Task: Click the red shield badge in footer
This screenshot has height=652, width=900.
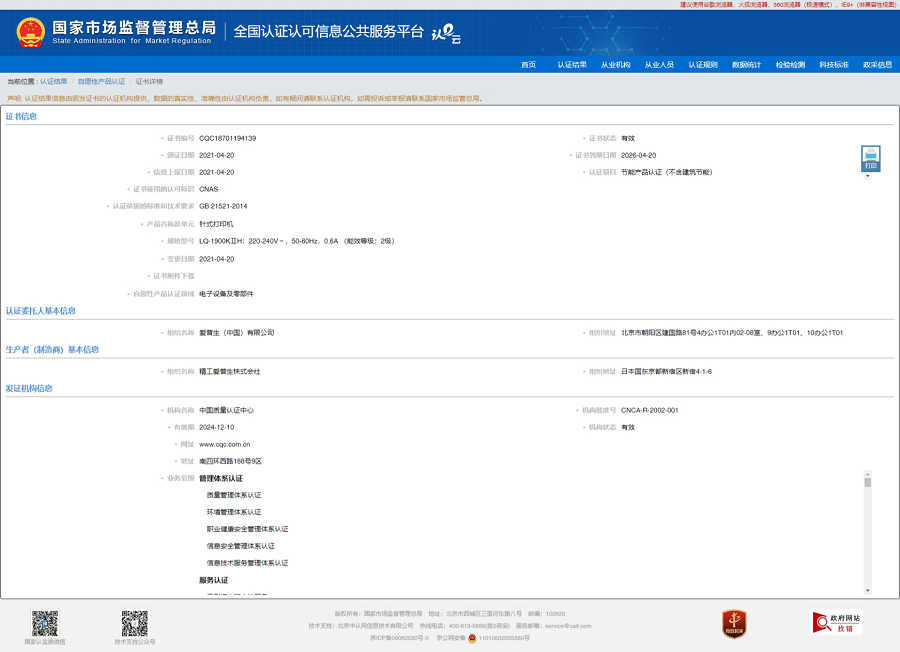Action: pyautogui.click(x=734, y=624)
